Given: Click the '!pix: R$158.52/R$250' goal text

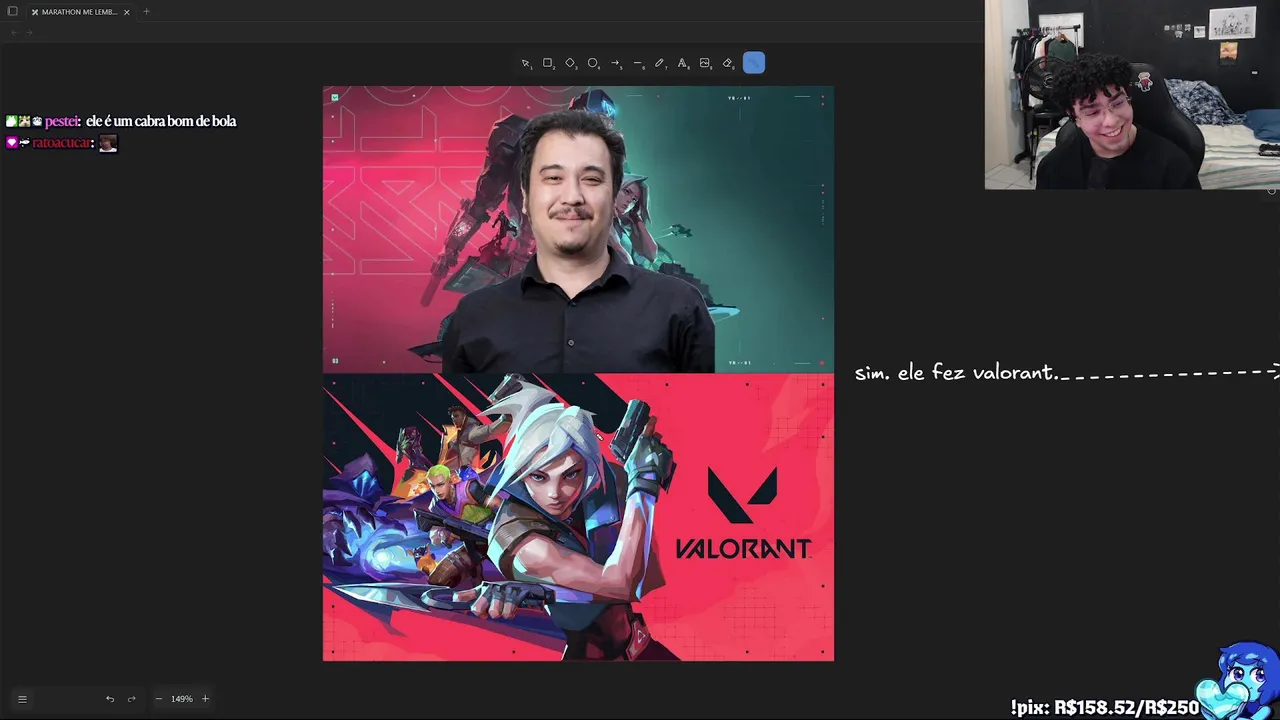Looking at the screenshot, I should coord(1105,708).
